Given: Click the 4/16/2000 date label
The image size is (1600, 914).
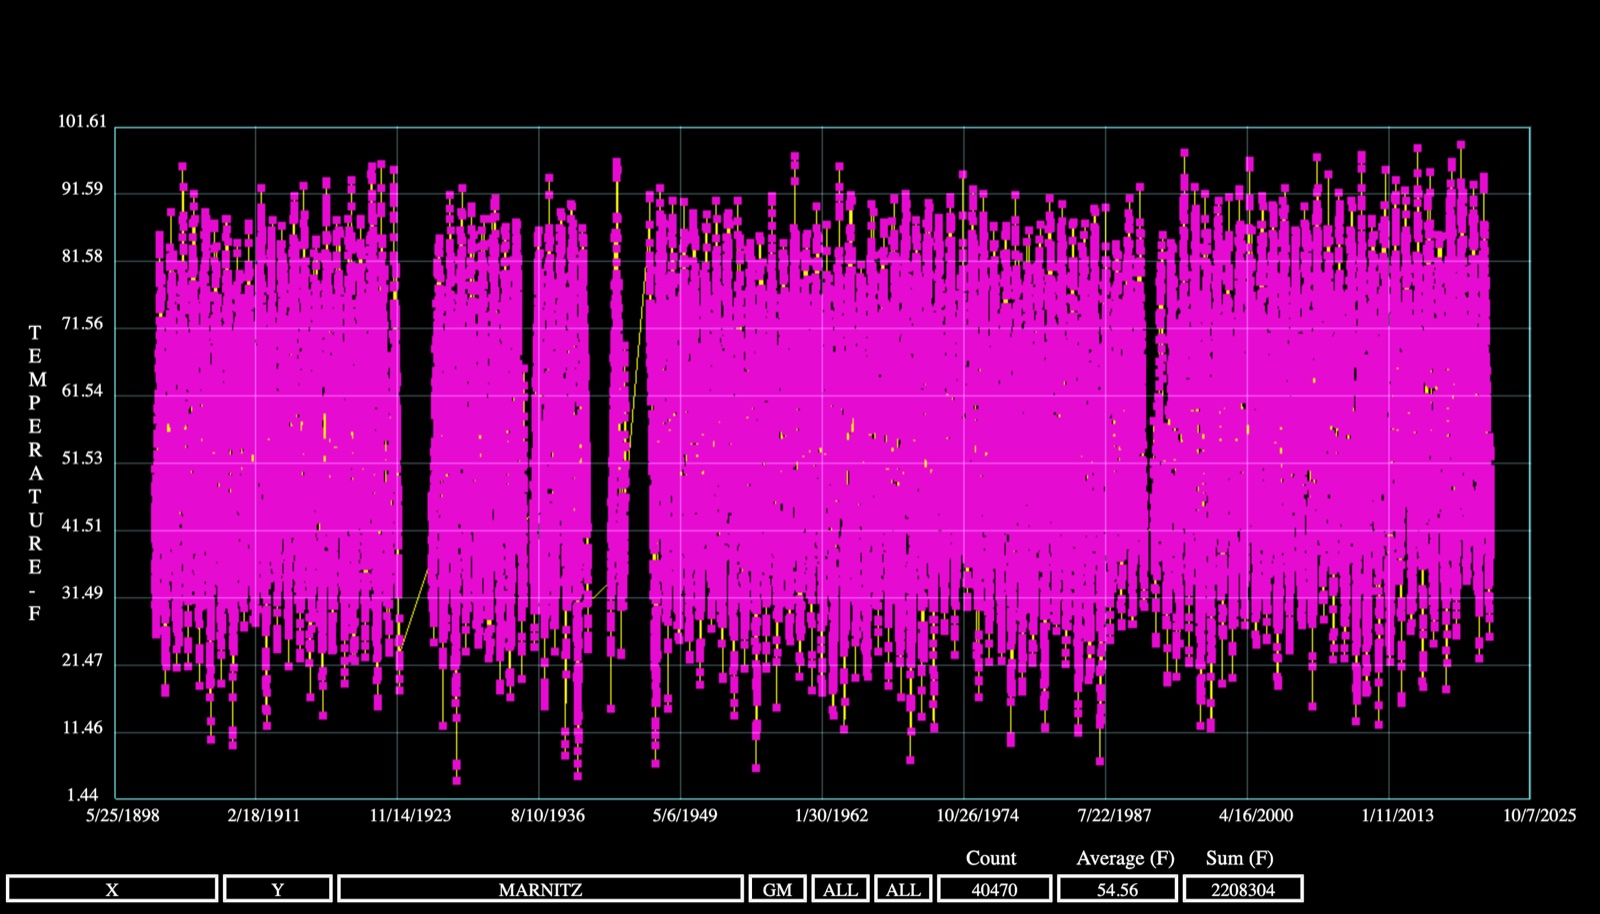Looking at the screenshot, I should [x=1255, y=815].
